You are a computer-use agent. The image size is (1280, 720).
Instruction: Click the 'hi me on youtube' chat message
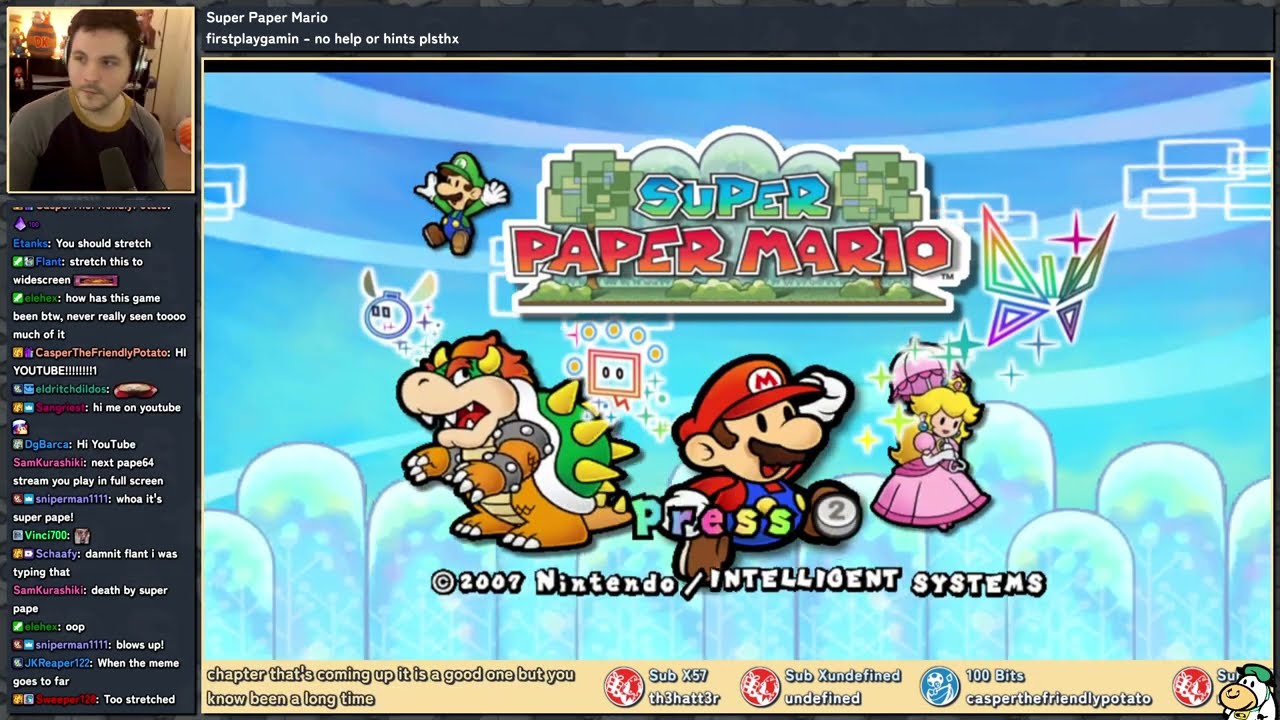click(136, 407)
